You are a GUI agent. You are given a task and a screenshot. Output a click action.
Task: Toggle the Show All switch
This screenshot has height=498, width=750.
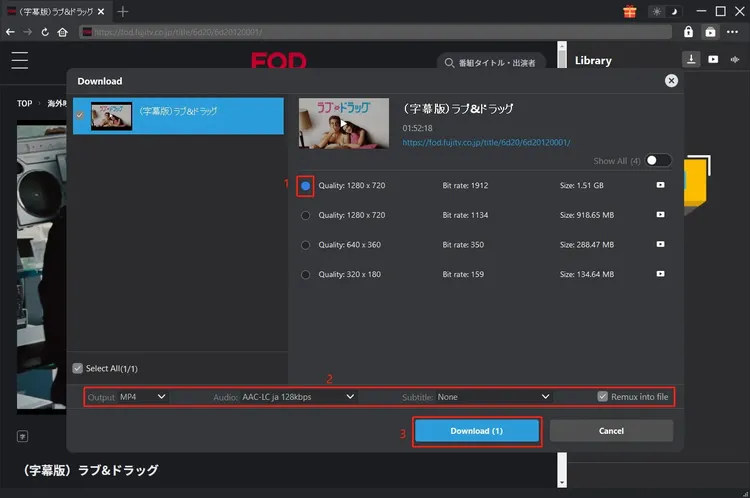659,160
